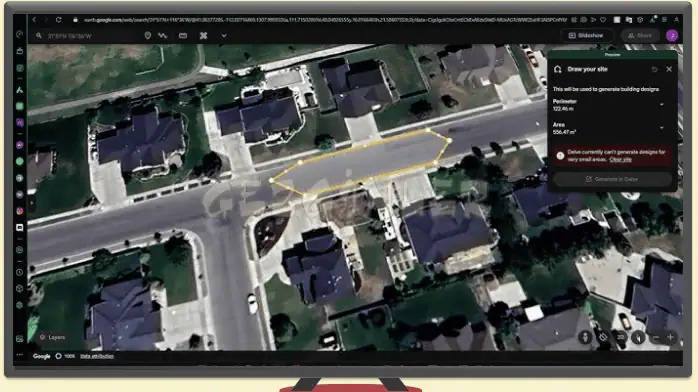698x392 pixels.
Task: Click the building design tool icon
Action: [x=203, y=36]
